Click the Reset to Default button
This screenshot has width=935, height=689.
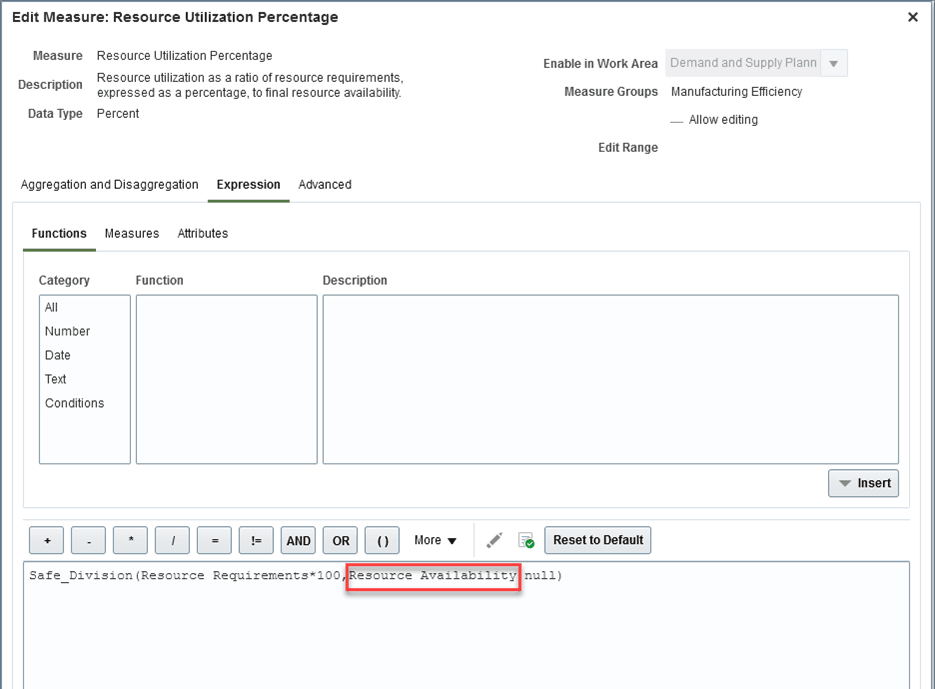coord(597,540)
